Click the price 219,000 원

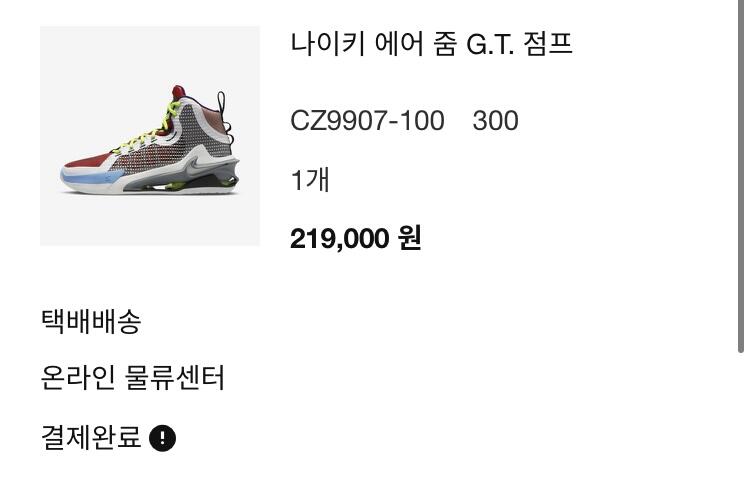[x=355, y=238]
